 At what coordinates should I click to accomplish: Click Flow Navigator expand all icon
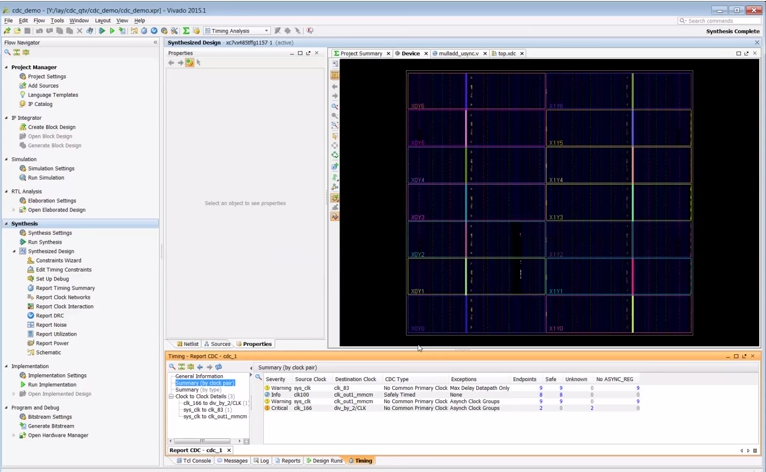[25, 52]
